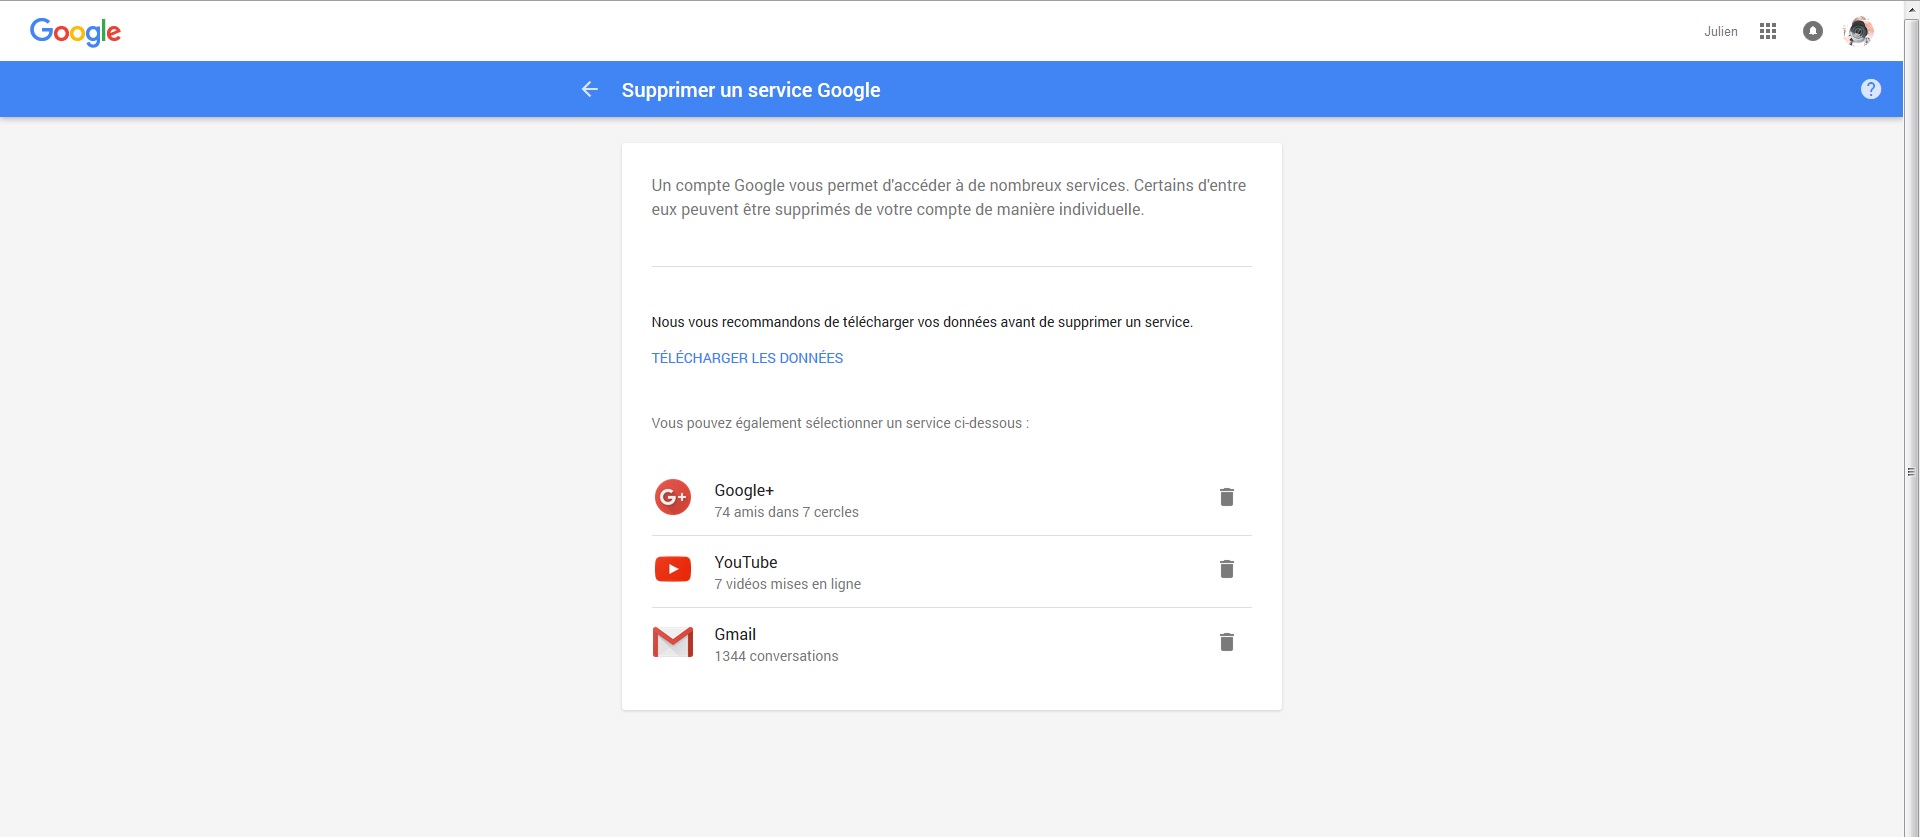The image size is (1920, 837).
Task: Select the Gmail service name
Action: (x=735, y=634)
